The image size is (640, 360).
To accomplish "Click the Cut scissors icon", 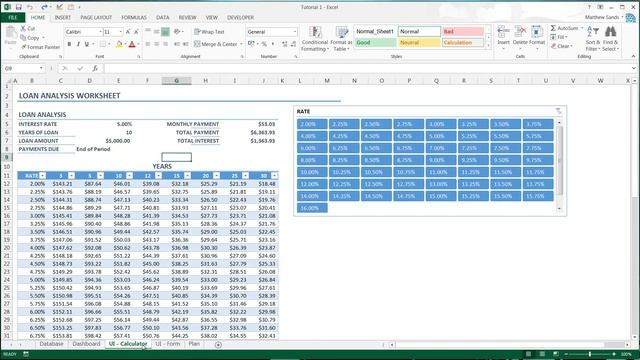I will (24, 29).
